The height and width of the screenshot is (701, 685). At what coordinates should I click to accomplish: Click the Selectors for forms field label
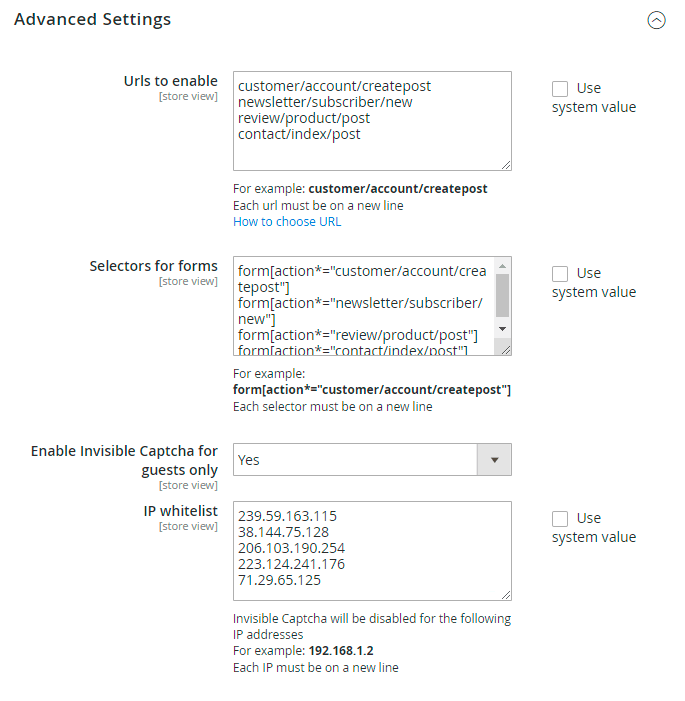click(x=153, y=266)
